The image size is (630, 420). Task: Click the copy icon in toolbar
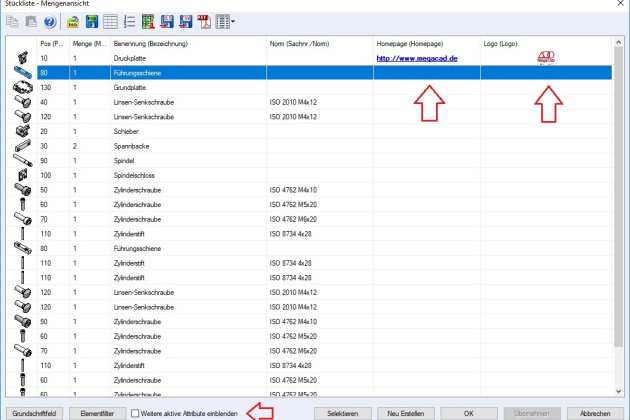[11, 22]
